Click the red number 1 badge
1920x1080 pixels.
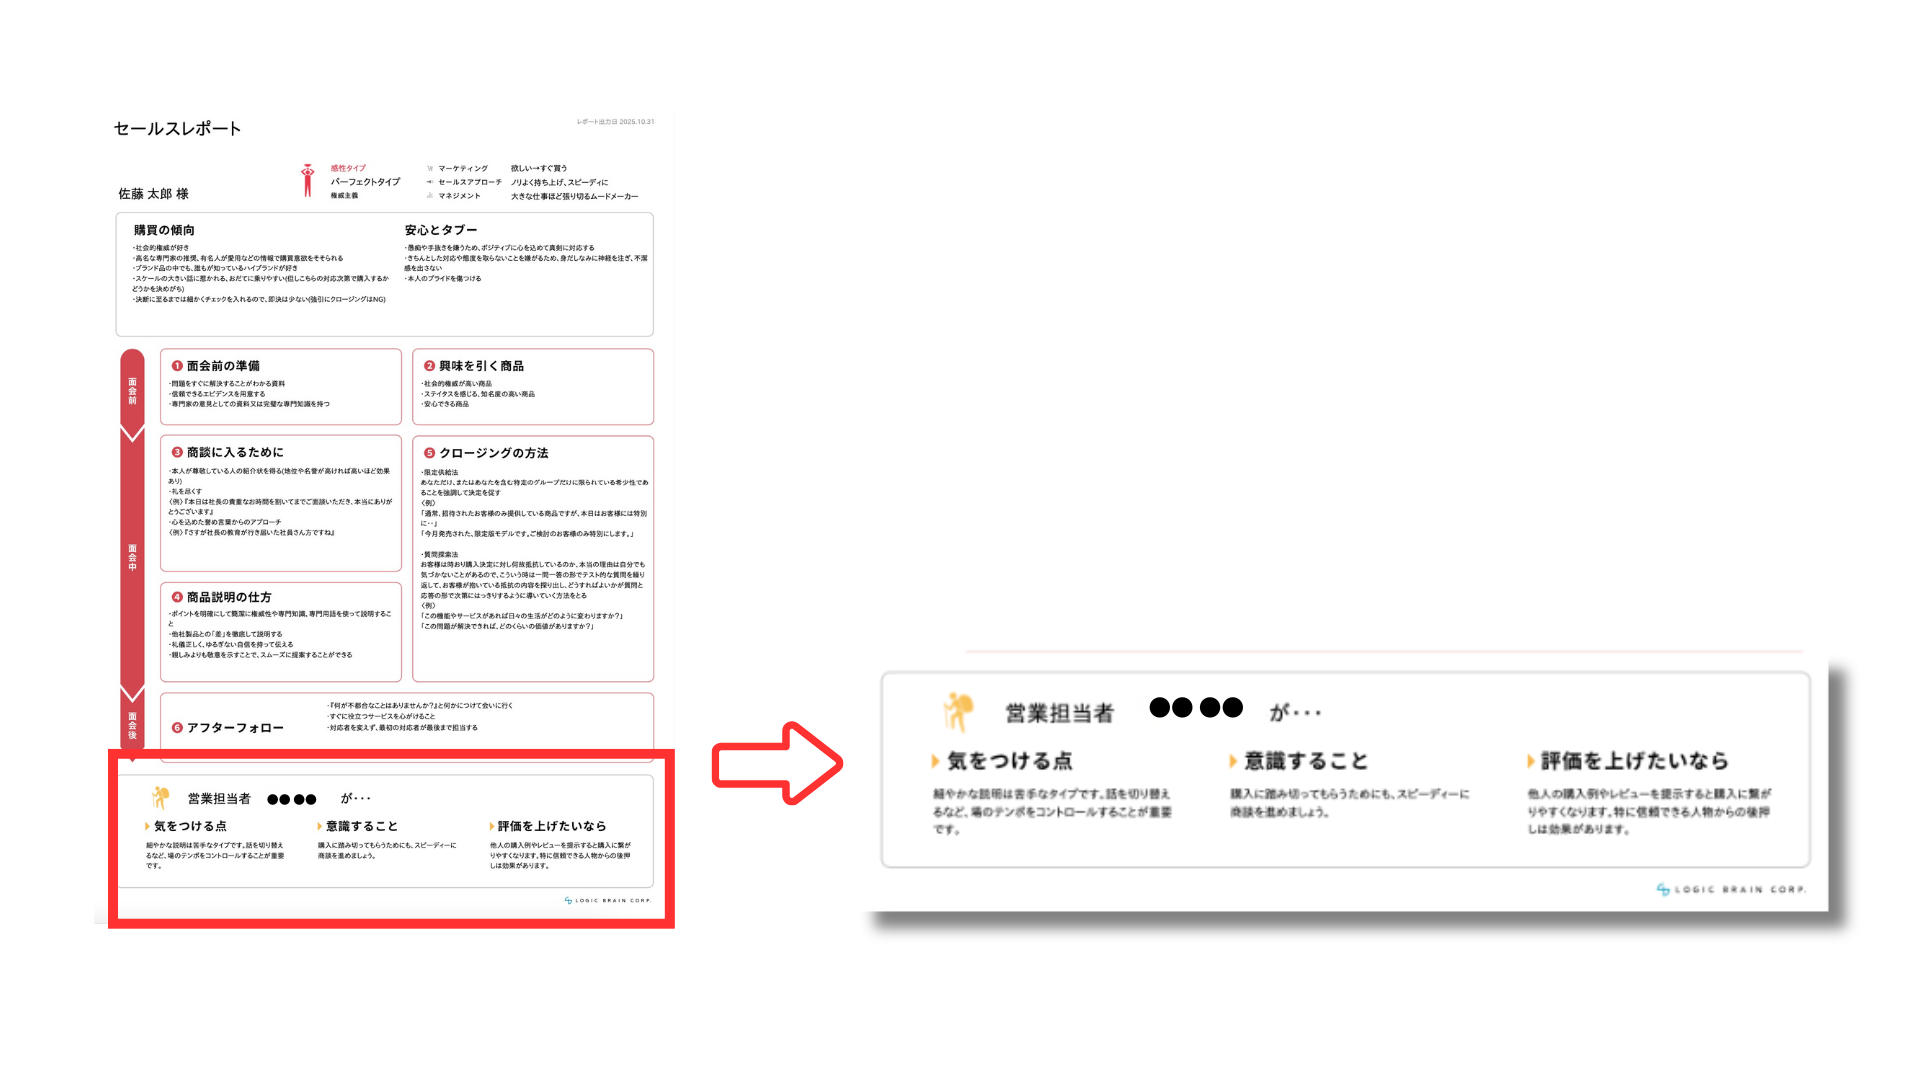177,366
